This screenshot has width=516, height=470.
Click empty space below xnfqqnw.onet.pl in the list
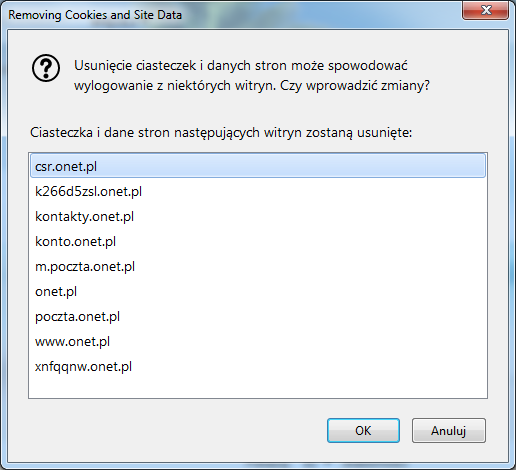[258, 388]
